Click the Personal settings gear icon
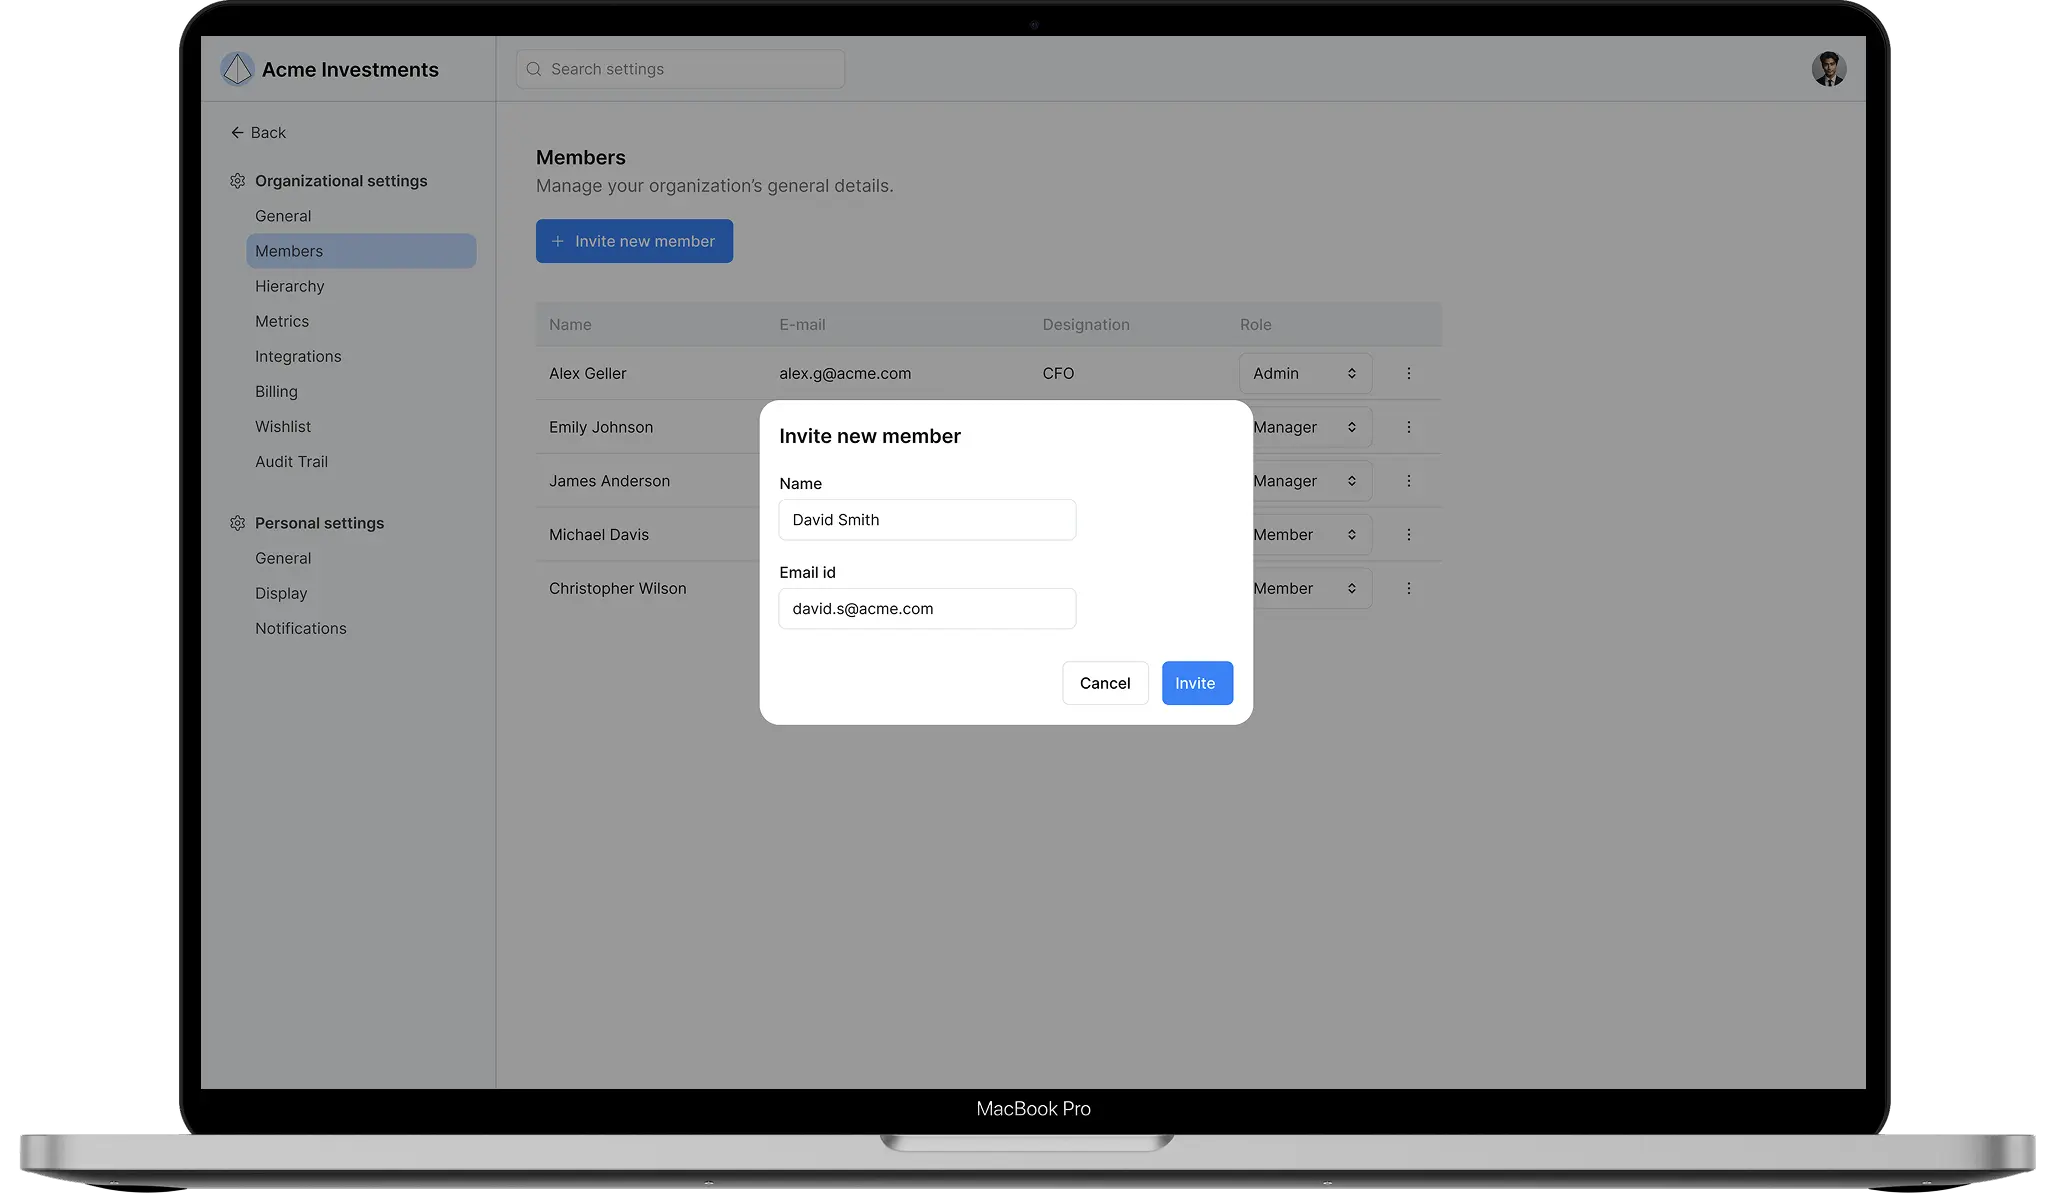Viewport: 2055px width, 1200px height. click(237, 523)
